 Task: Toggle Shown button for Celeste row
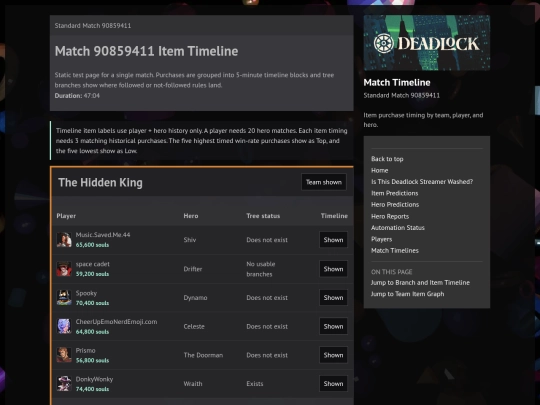coord(333,326)
